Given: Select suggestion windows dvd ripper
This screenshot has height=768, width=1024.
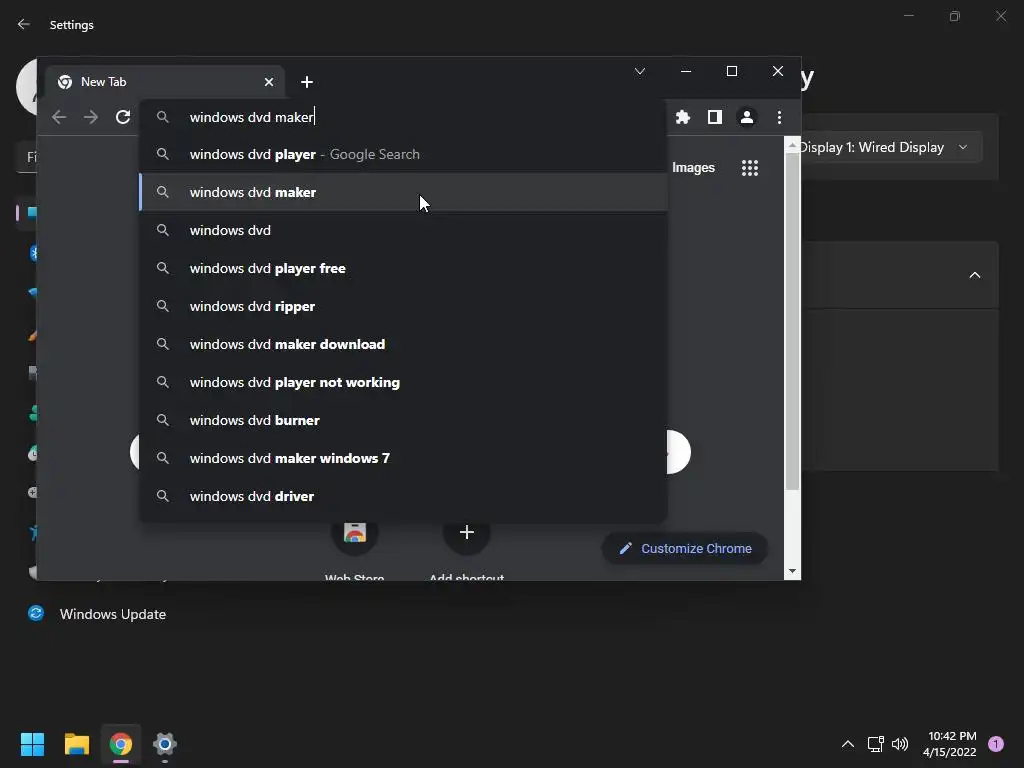Looking at the screenshot, I should (404, 306).
